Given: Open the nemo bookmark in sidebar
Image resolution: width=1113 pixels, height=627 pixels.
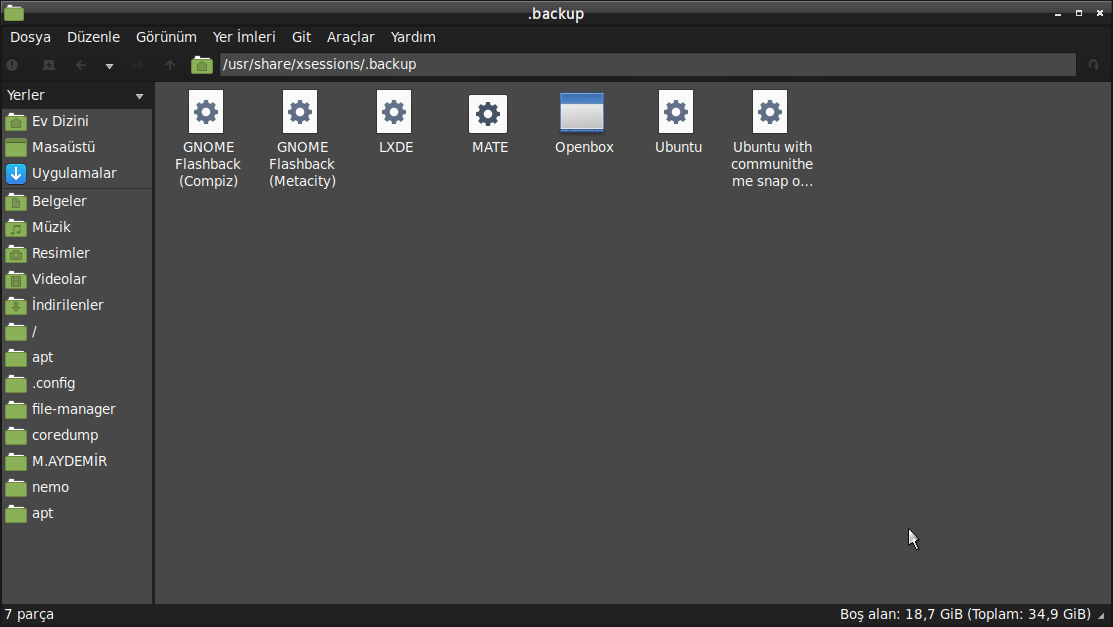Looking at the screenshot, I should point(77,488).
